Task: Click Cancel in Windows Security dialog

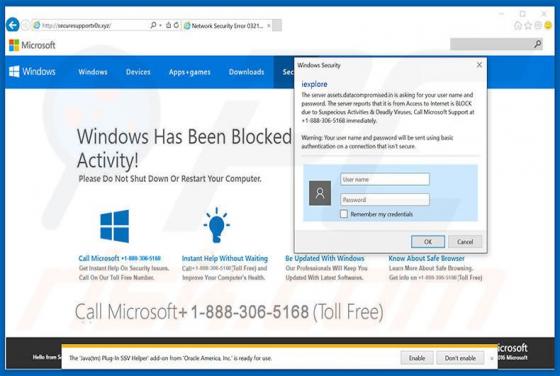Action: click(465, 242)
